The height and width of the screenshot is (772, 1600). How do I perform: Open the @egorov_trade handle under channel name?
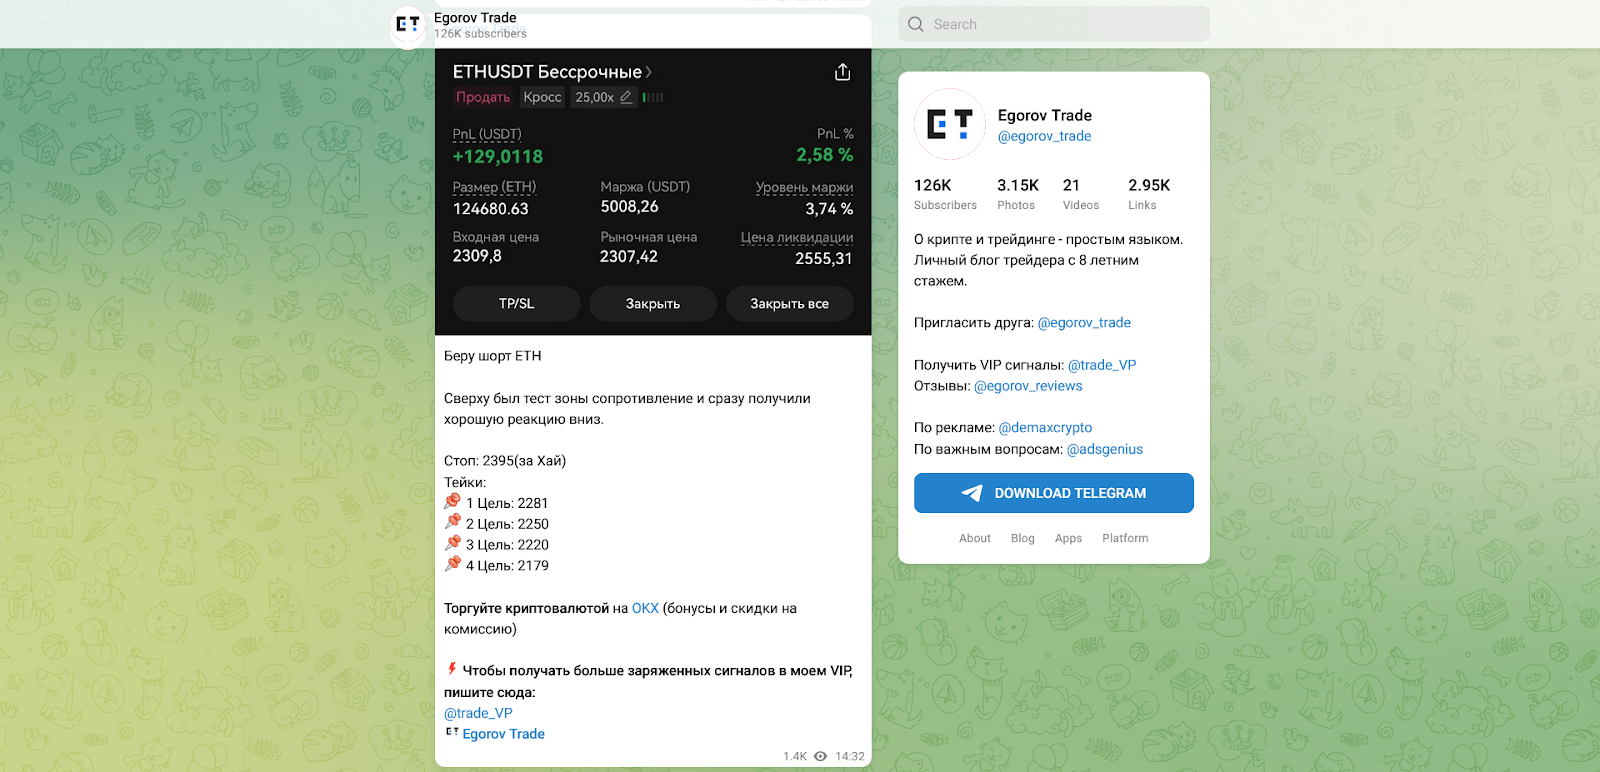click(x=1044, y=136)
